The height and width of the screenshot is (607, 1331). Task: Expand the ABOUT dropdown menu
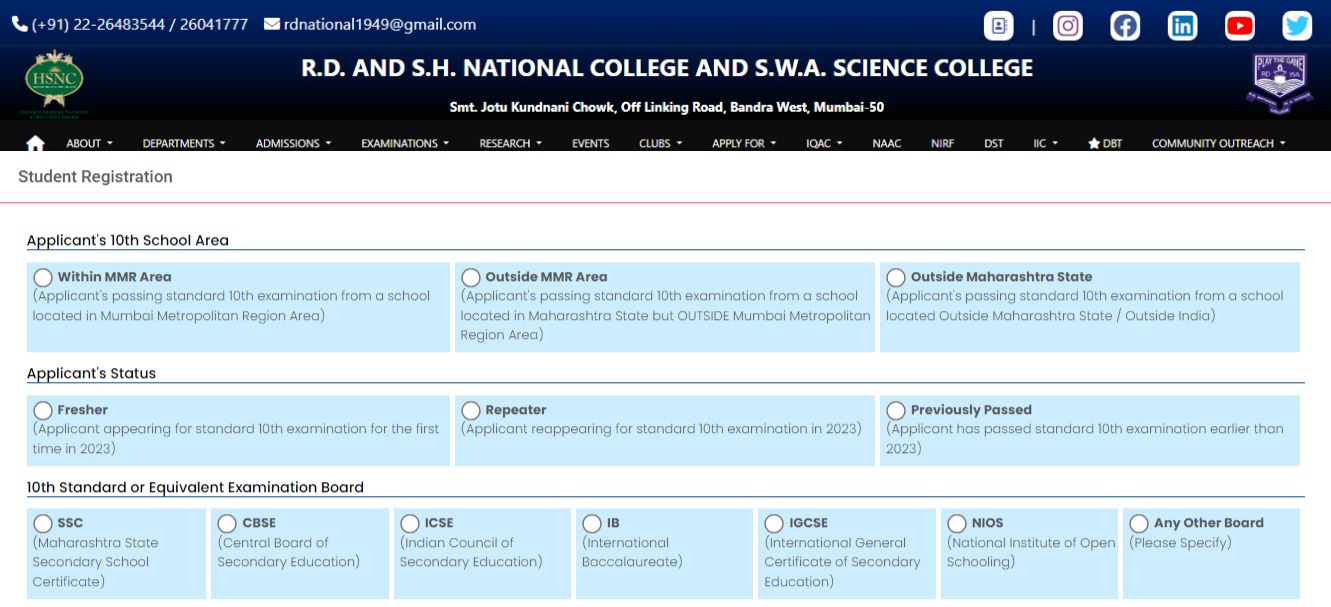tap(90, 144)
